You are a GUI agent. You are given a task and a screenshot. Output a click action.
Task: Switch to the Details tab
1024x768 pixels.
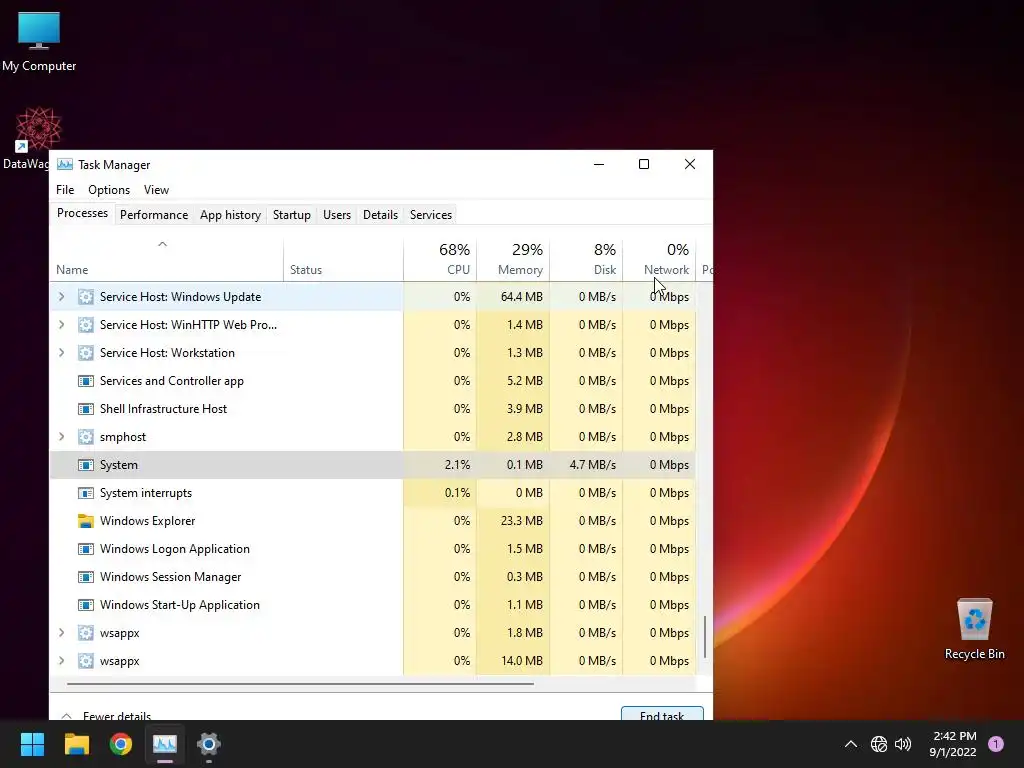tap(381, 215)
